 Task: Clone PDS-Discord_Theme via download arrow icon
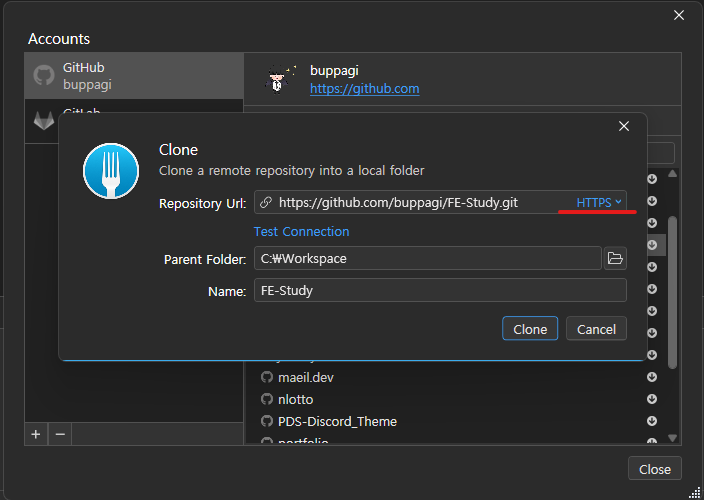(x=652, y=421)
